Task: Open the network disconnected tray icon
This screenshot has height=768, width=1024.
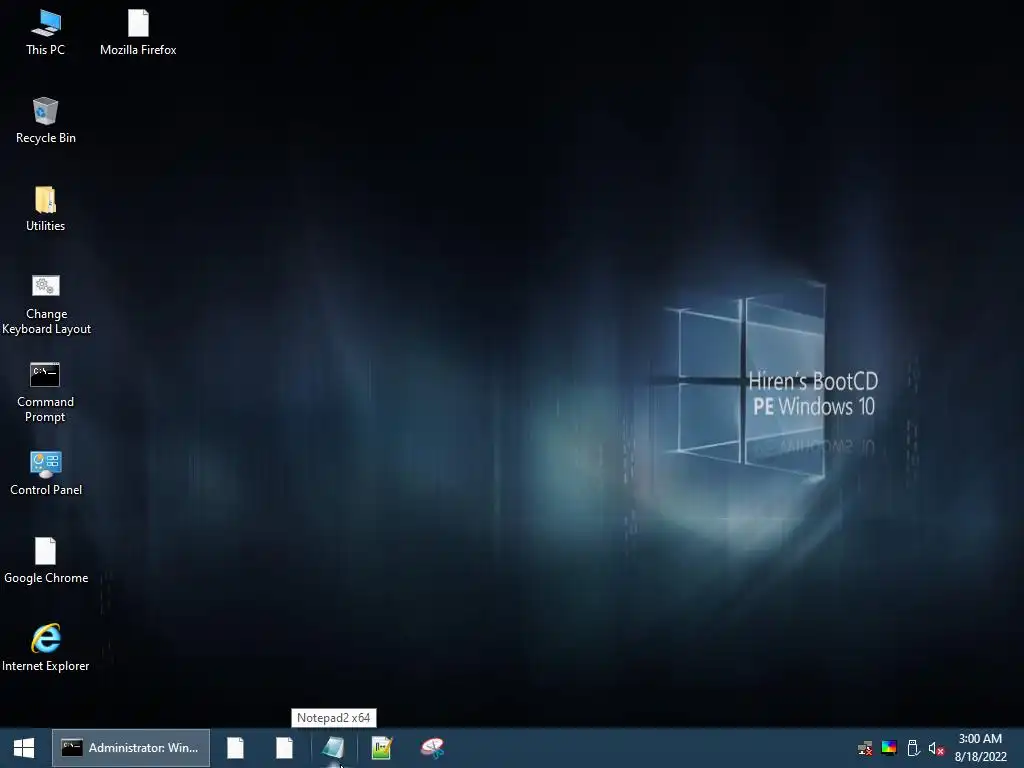Action: [x=865, y=748]
